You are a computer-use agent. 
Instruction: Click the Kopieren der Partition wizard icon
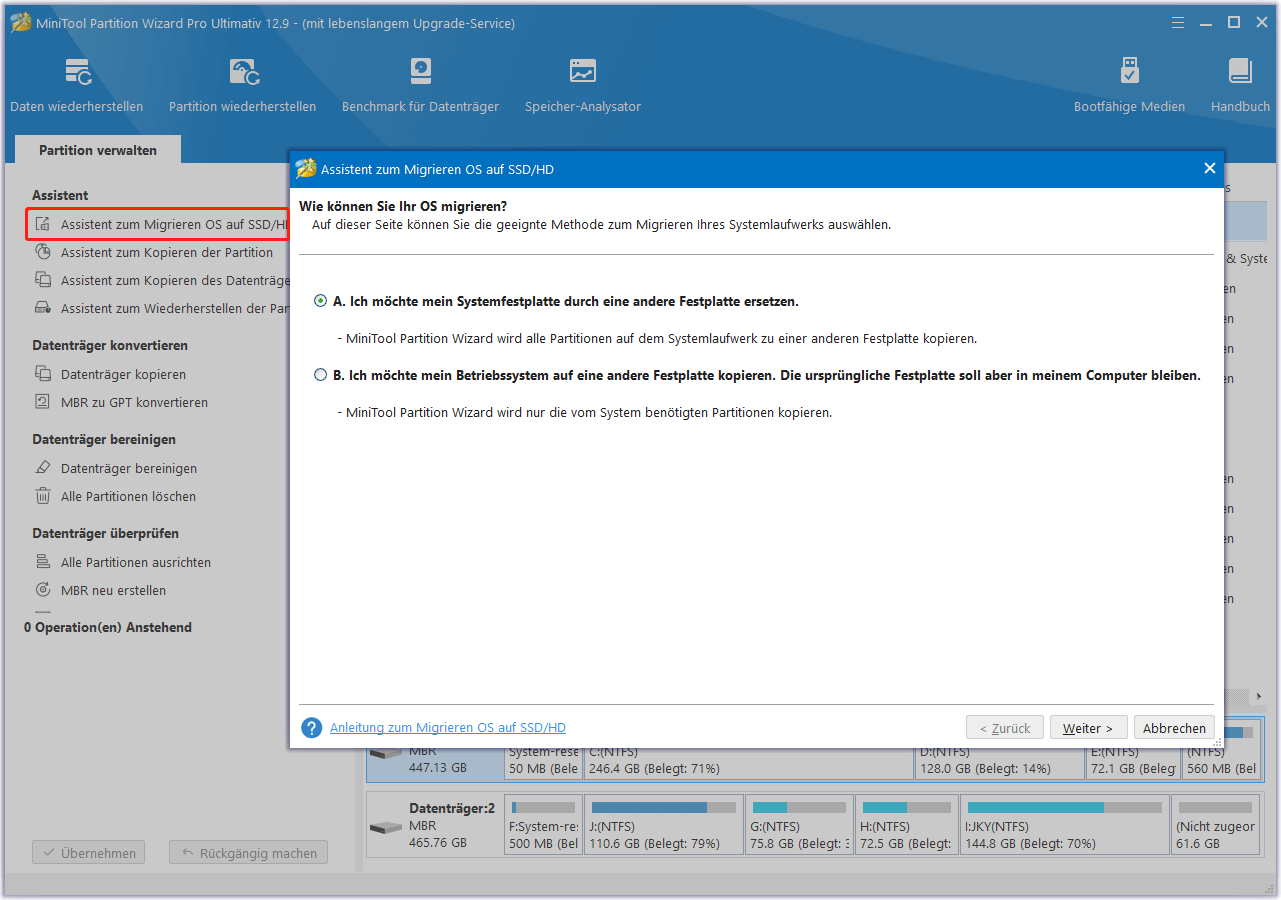[42, 253]
